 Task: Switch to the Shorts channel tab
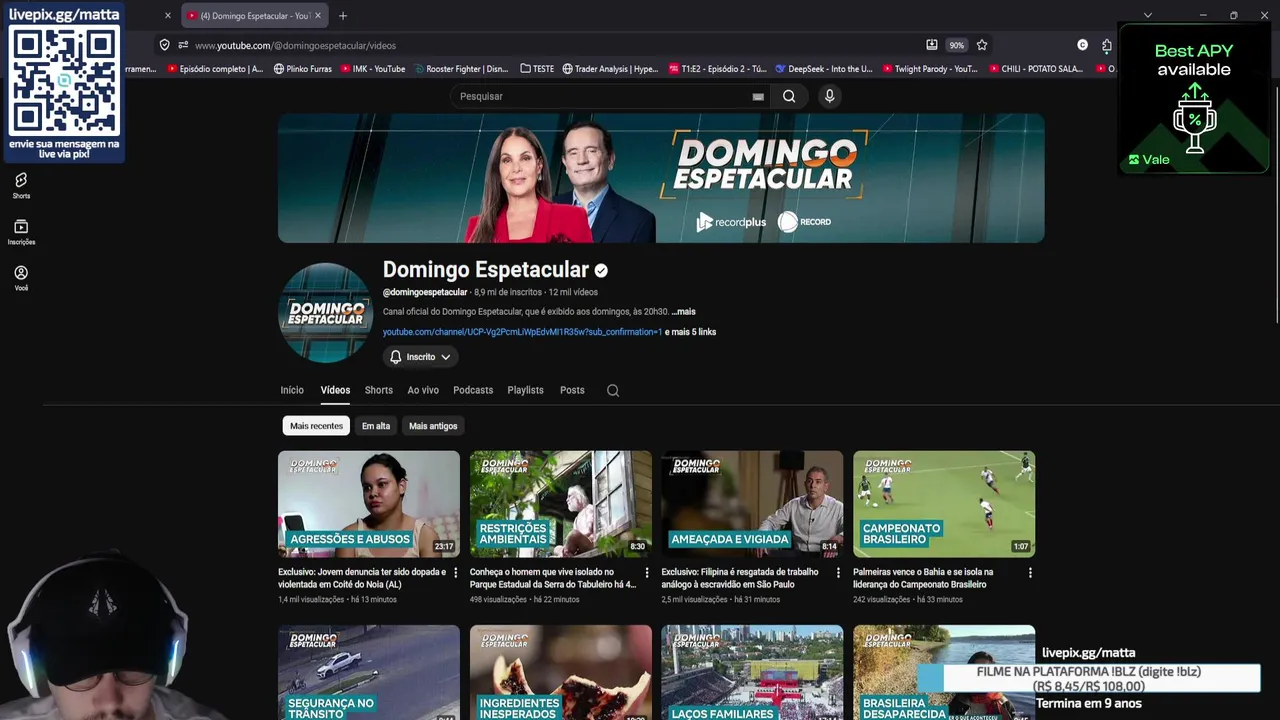pos(378,390)
